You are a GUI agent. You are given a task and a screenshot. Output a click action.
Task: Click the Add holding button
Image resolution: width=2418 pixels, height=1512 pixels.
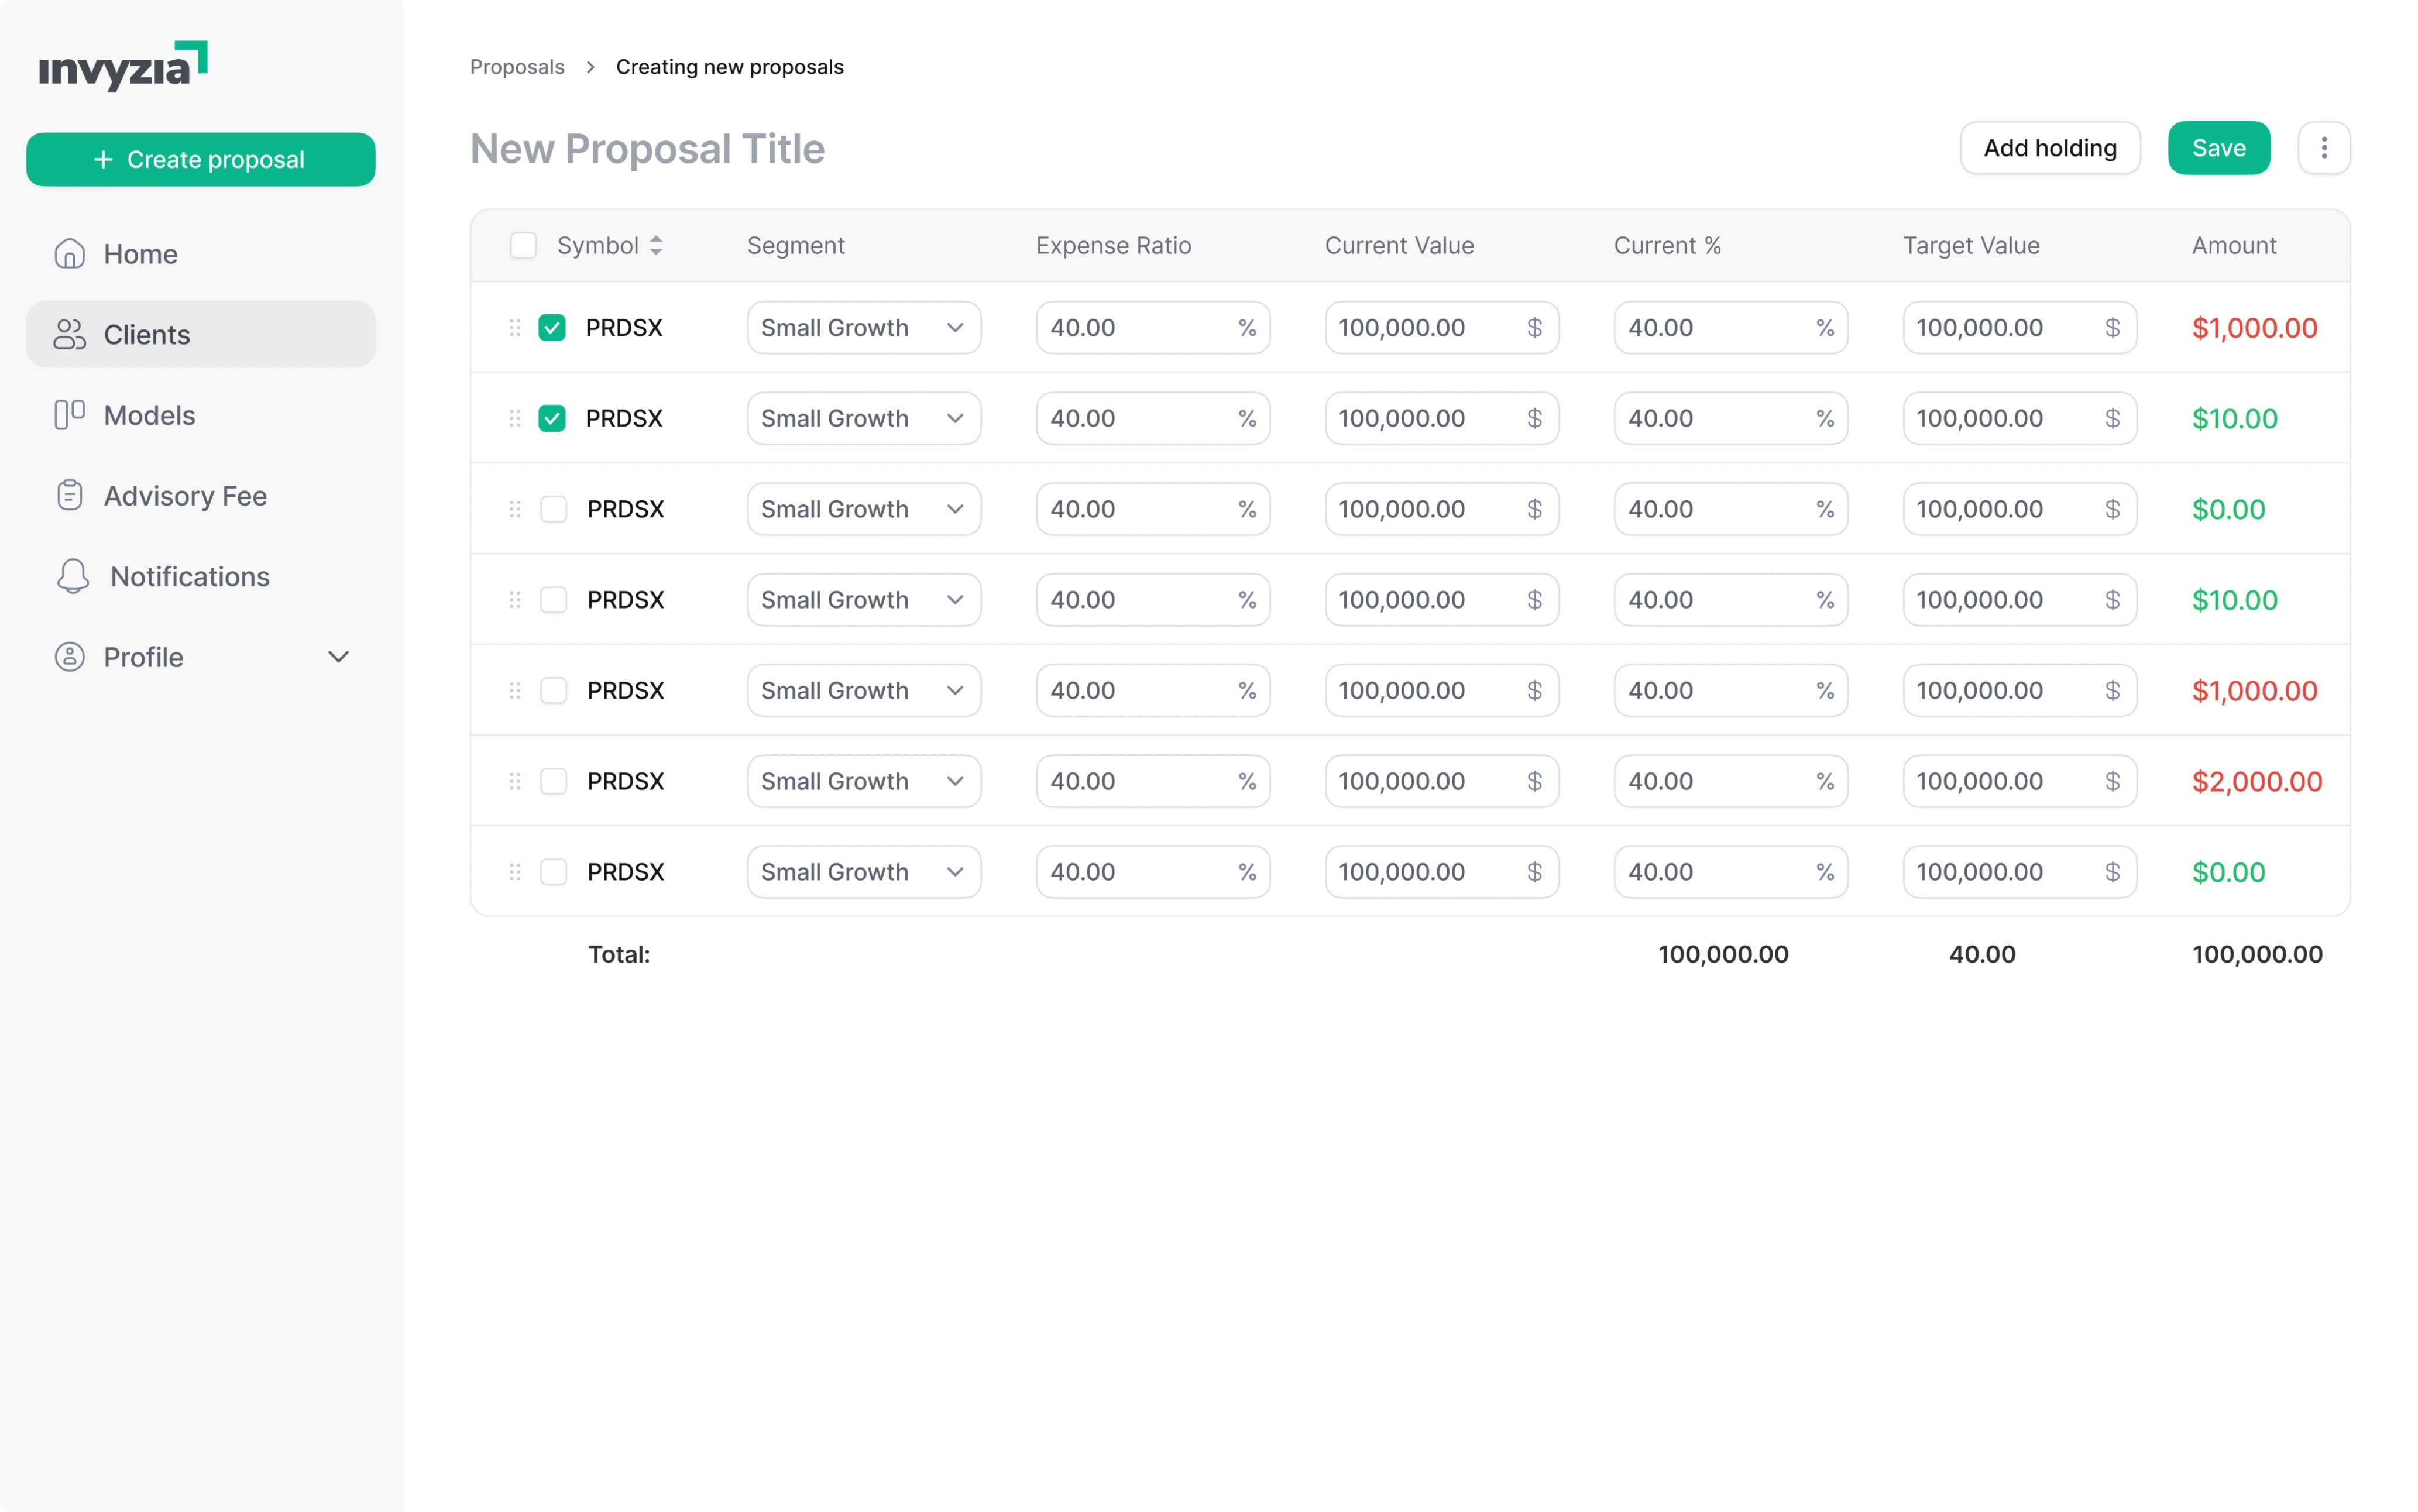[2050, 147]
